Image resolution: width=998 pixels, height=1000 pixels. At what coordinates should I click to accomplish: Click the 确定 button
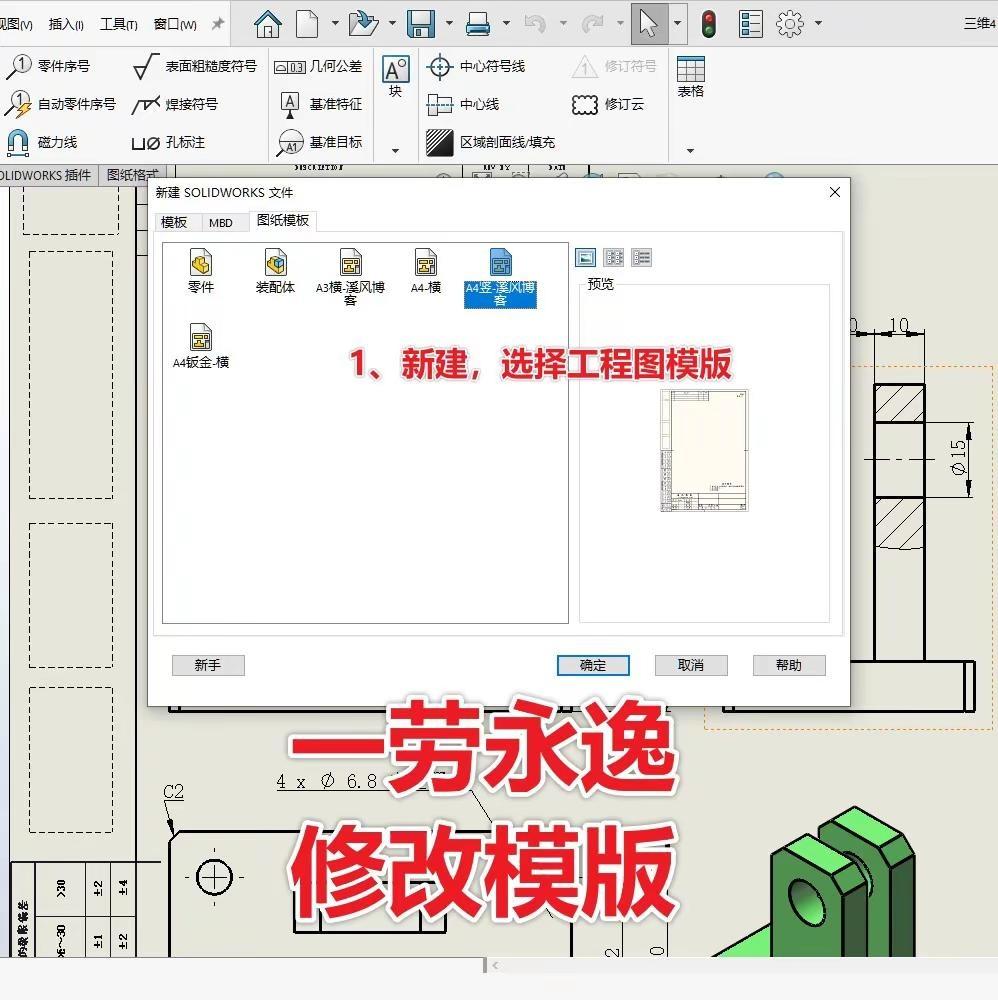pyautogui.click(x=593, y=665)
